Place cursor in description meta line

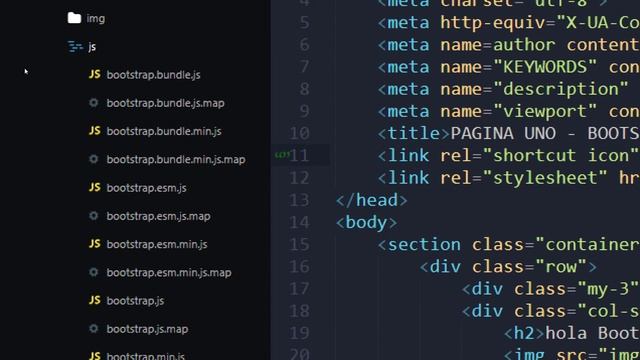503,89
